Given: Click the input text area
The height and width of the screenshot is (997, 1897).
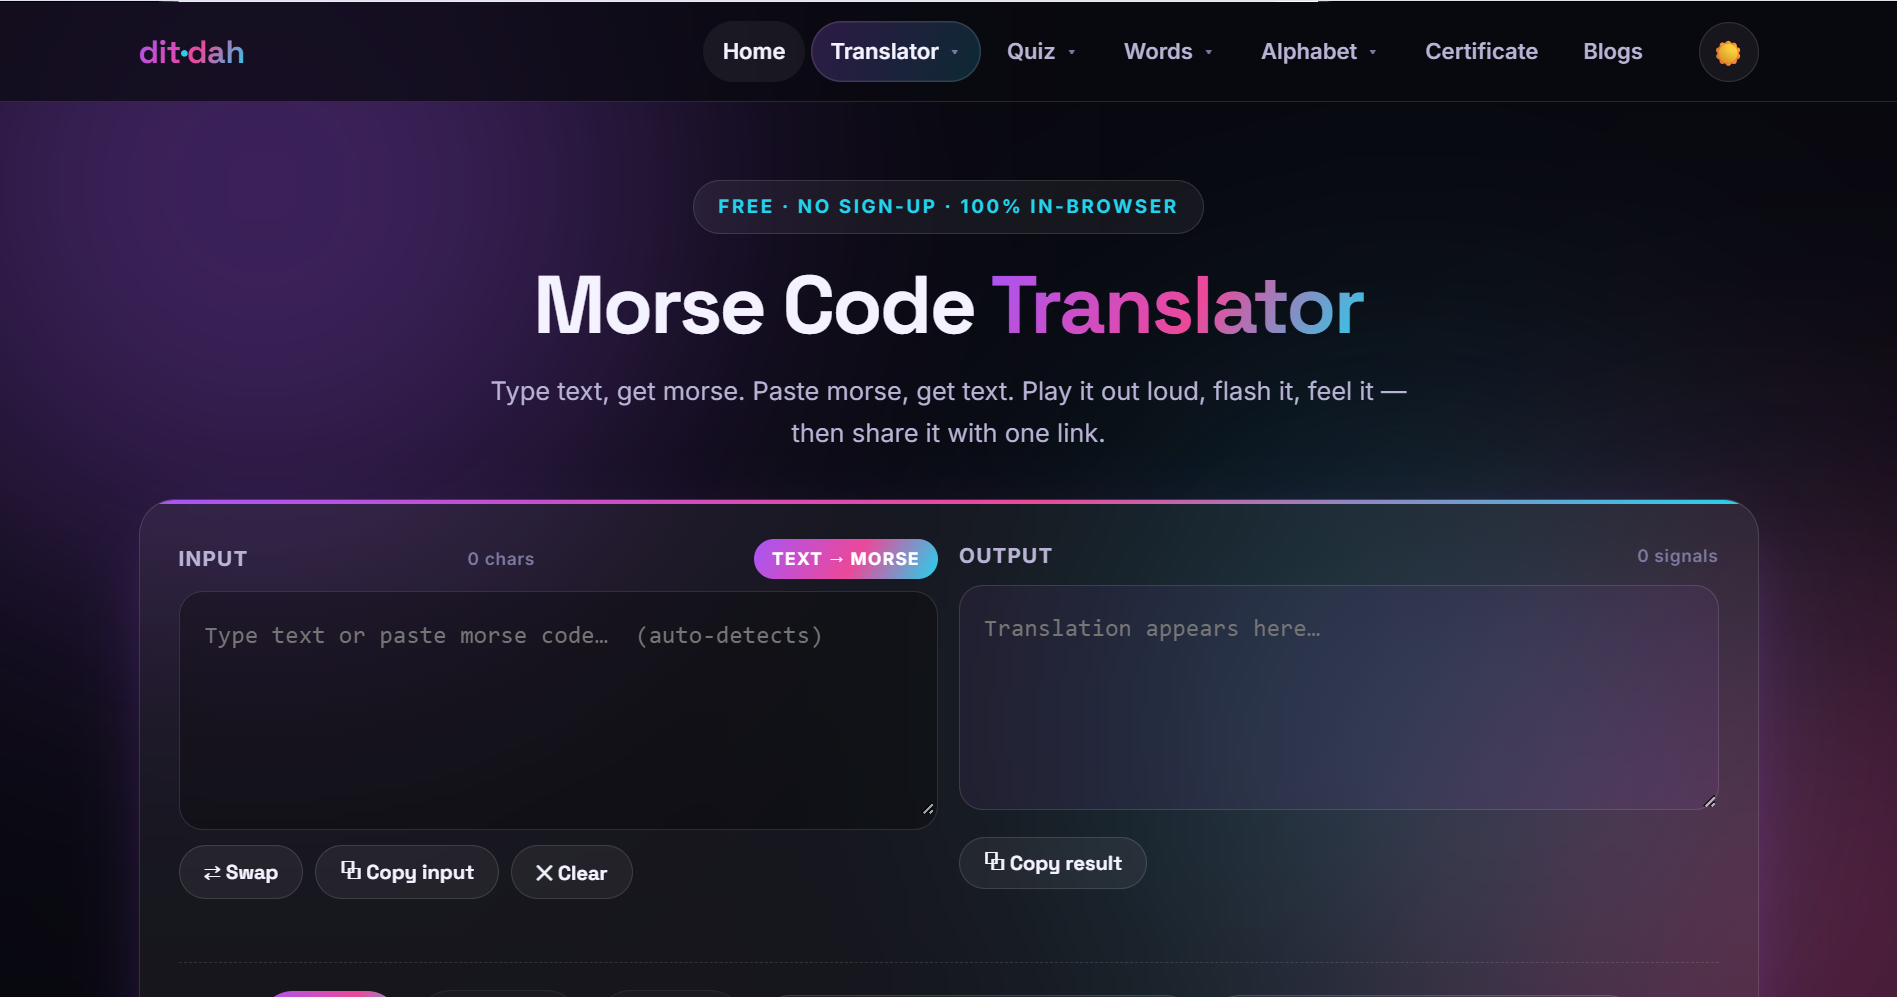Looking at the screenshot, I should (x=558, y=710).
